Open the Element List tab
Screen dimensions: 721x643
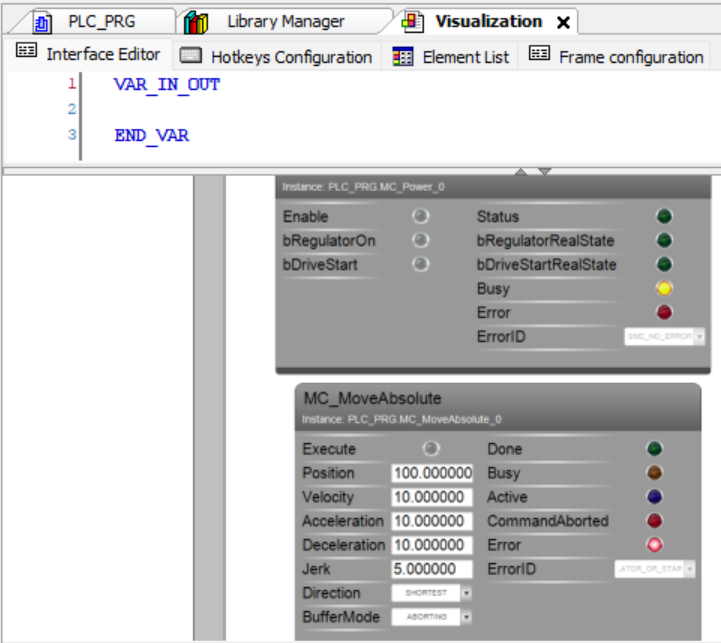[x=465, y=57]
